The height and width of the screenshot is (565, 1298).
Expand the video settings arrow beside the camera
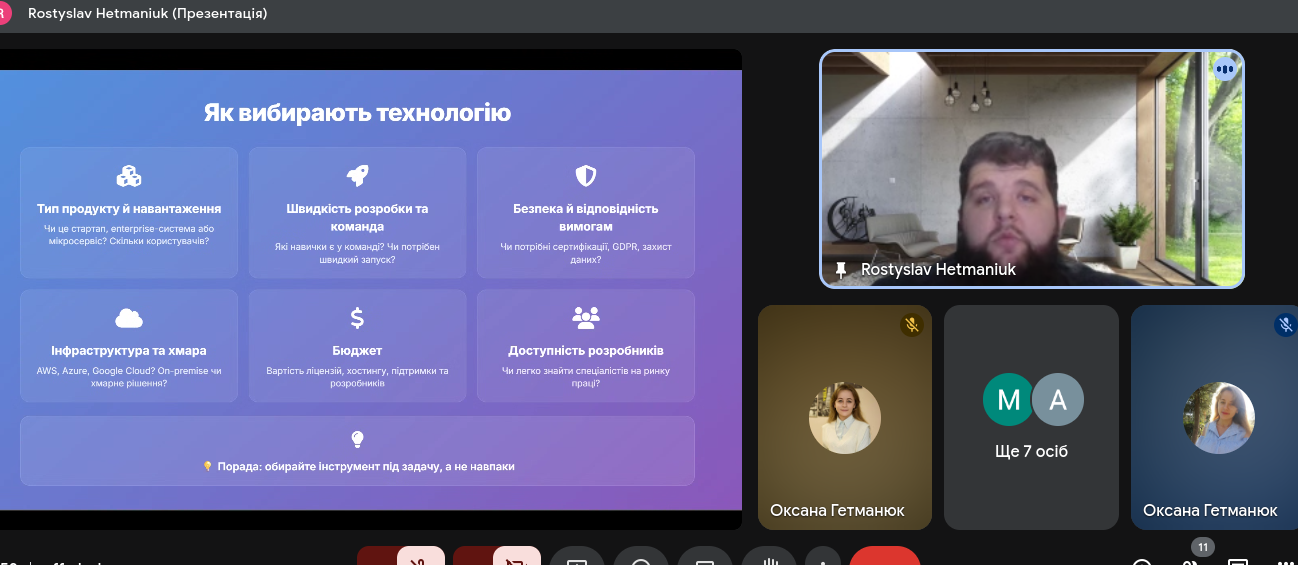[473, 558]
